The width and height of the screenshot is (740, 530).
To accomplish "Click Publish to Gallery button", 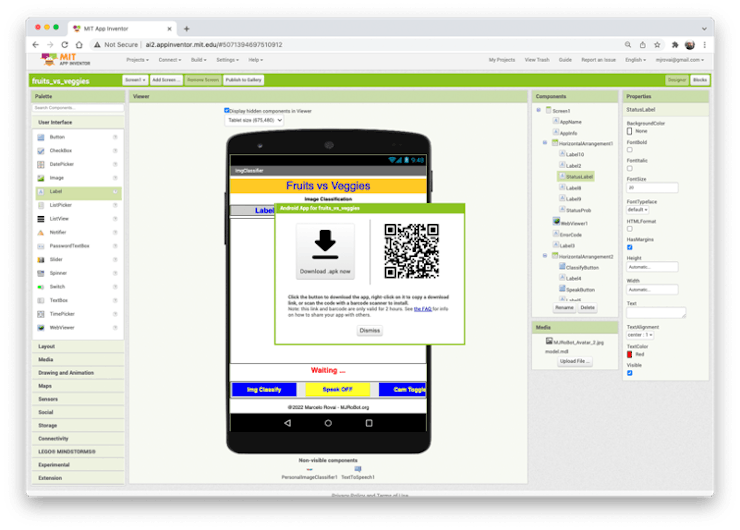I will (x=244, y=80).
